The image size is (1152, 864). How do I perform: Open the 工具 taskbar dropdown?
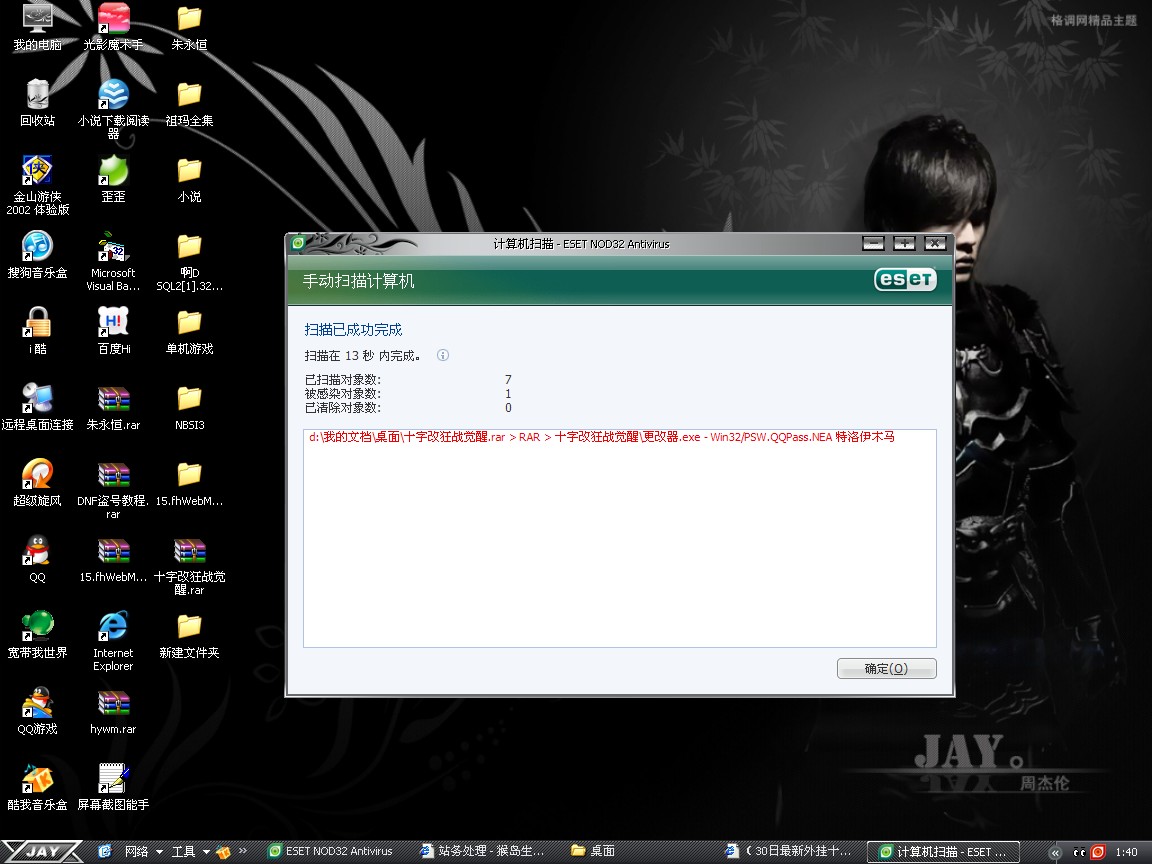click(190, 852)
